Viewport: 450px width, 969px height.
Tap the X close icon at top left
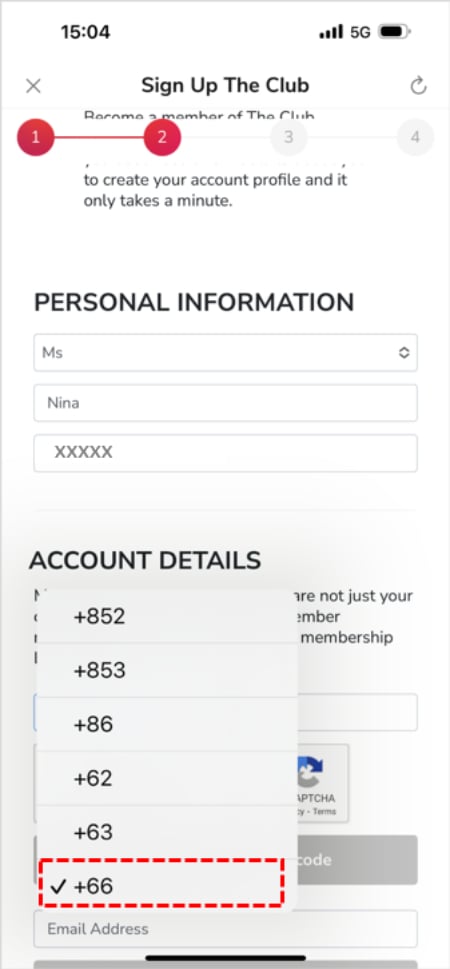tap(33, 86)
